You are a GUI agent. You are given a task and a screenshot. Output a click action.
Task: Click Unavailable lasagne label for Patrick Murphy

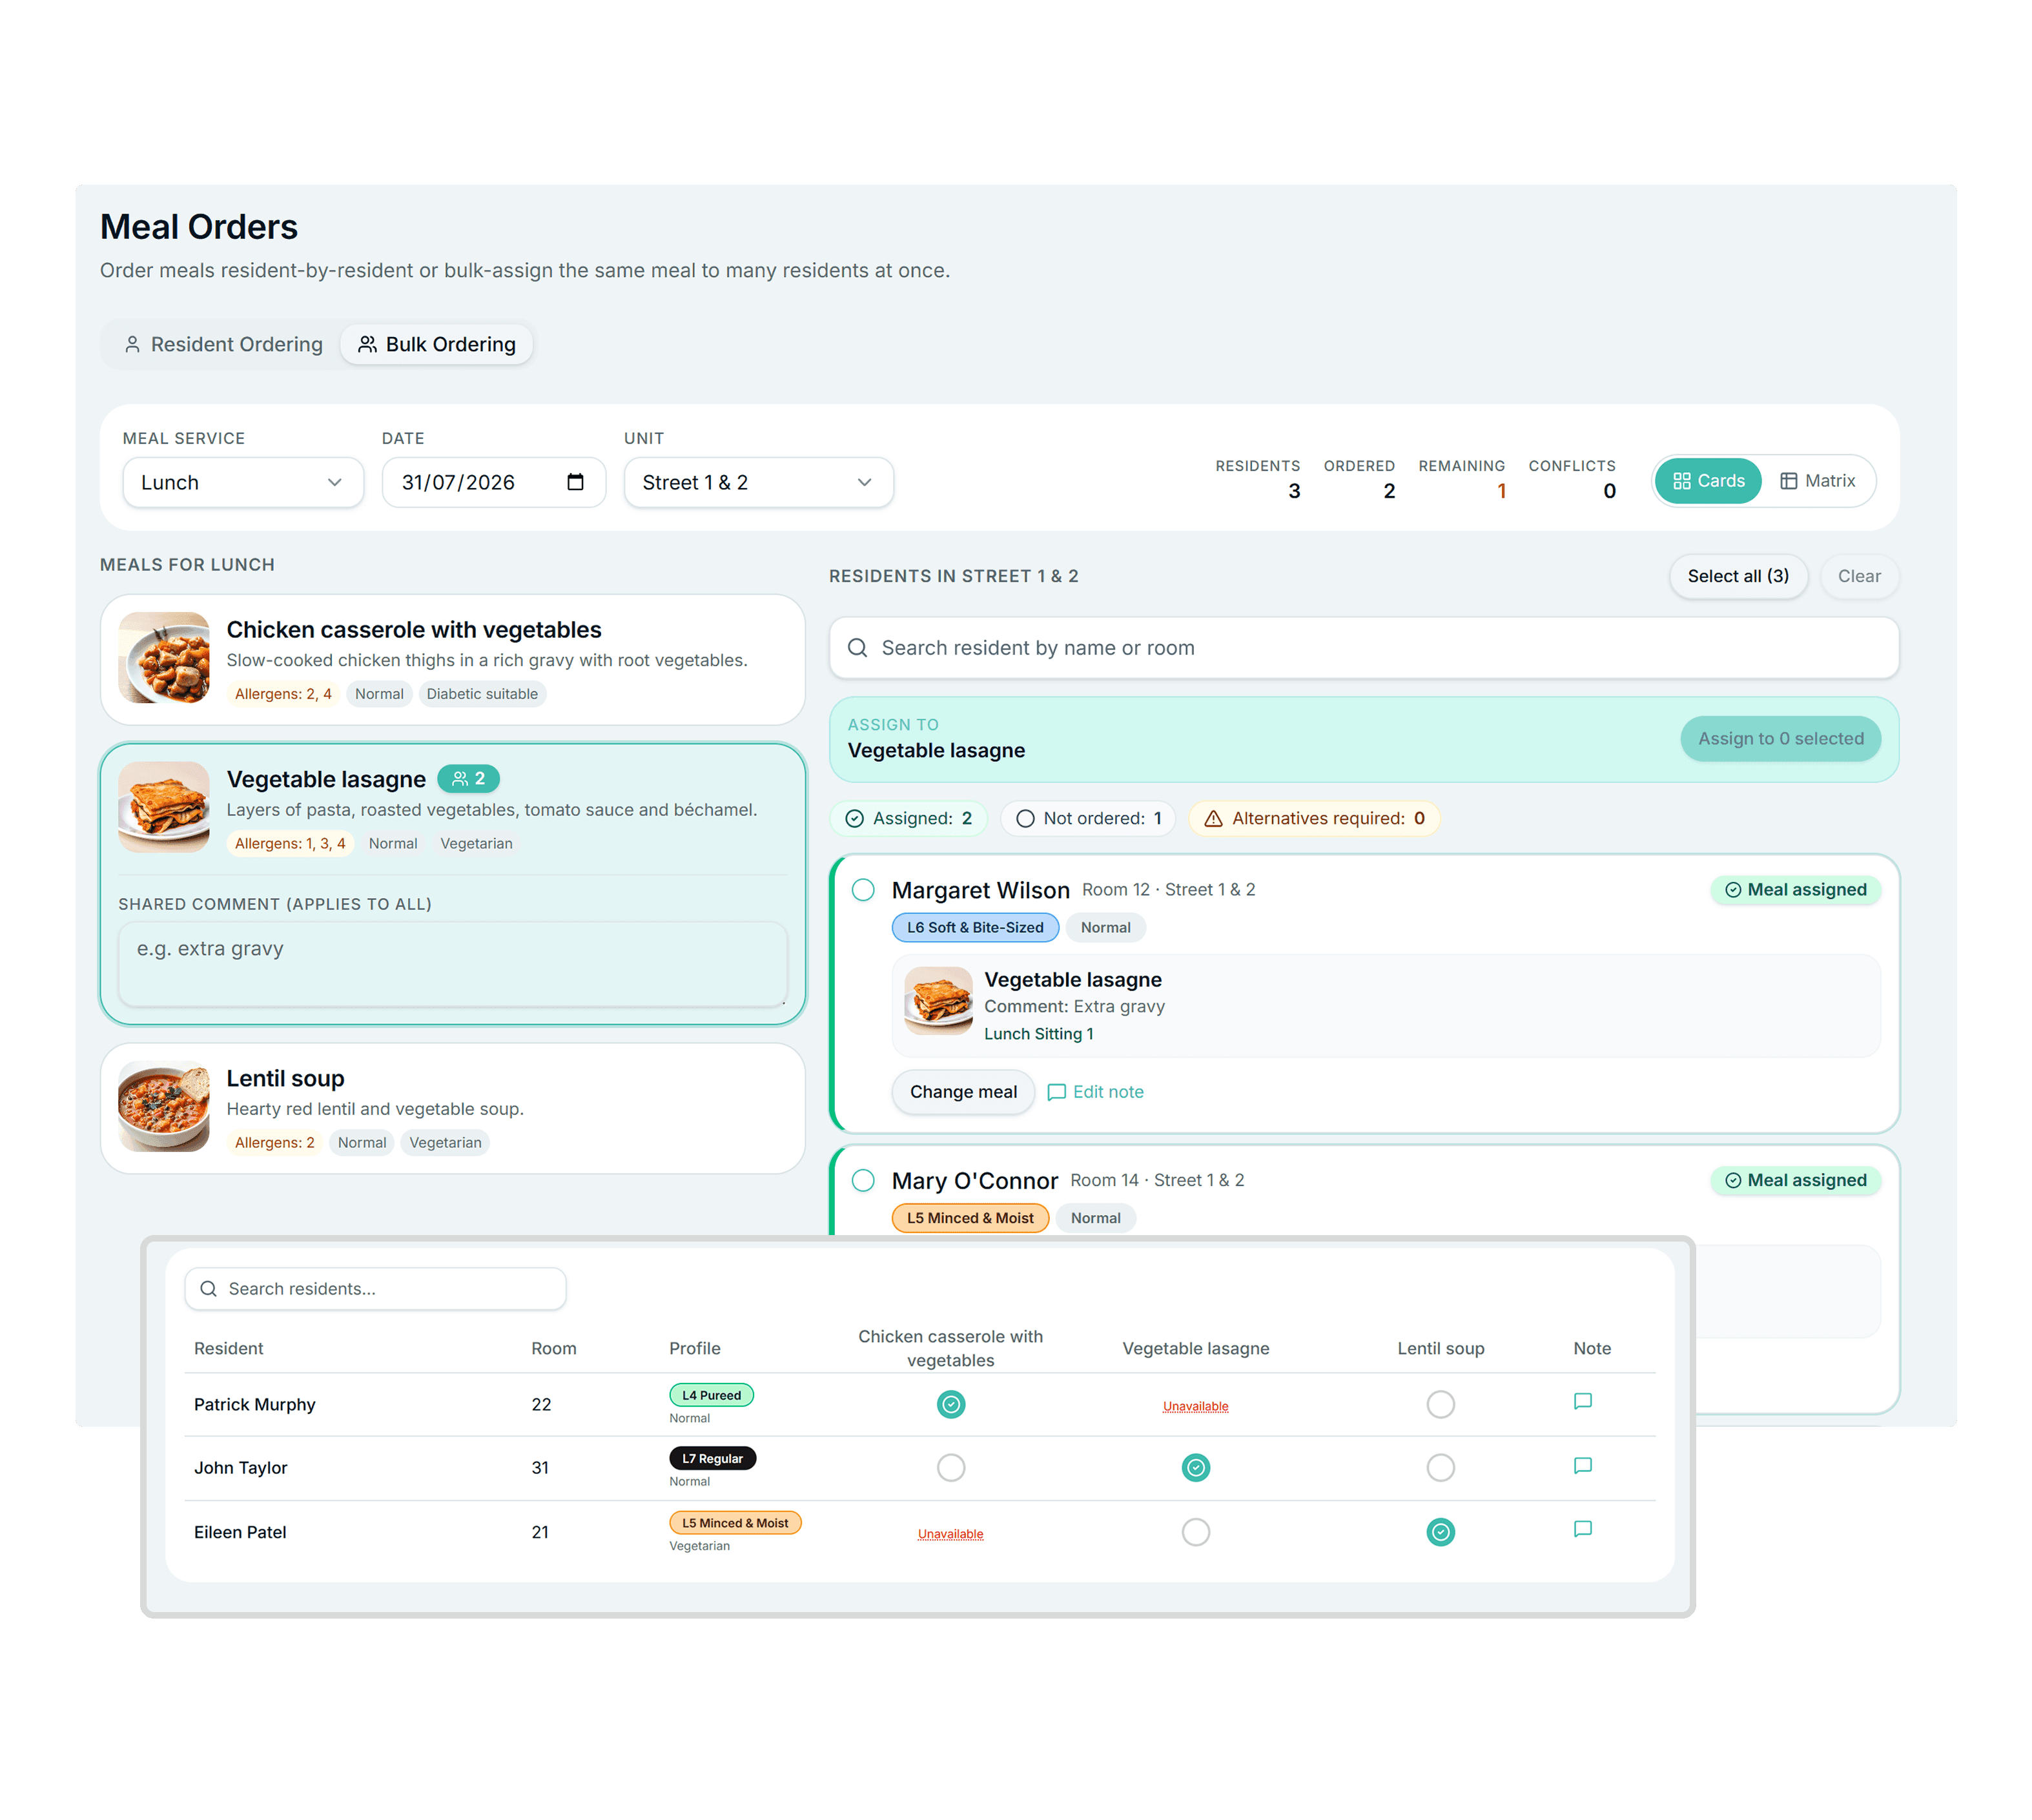pyautogui.click(x=1196, y=1406)
